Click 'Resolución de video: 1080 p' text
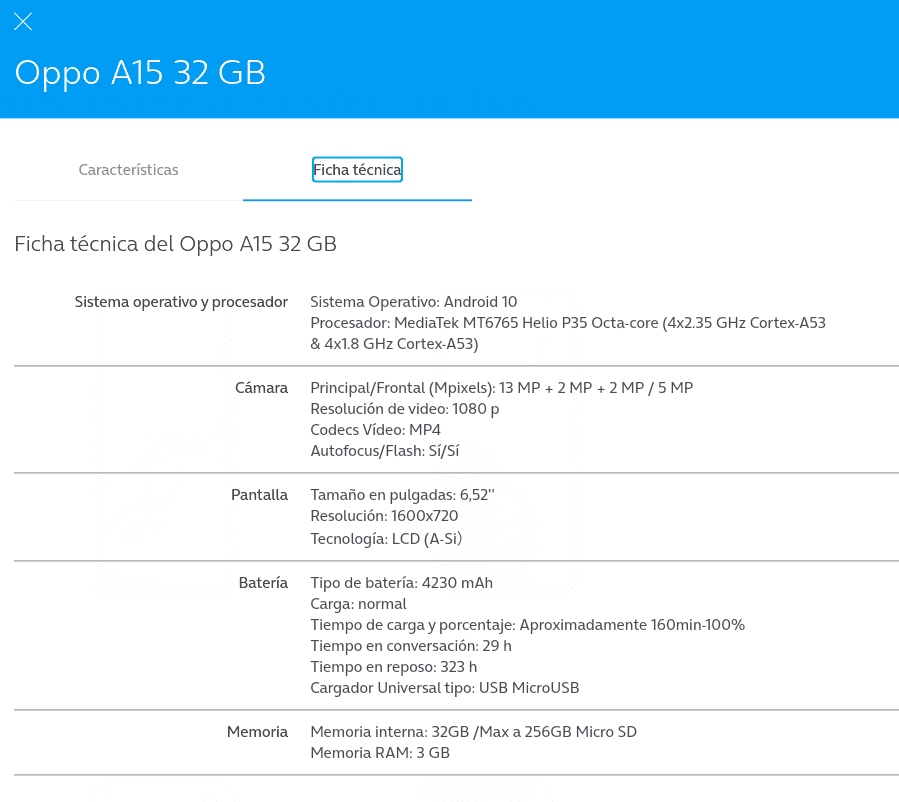The image size is (899, 802). [405, 409]
